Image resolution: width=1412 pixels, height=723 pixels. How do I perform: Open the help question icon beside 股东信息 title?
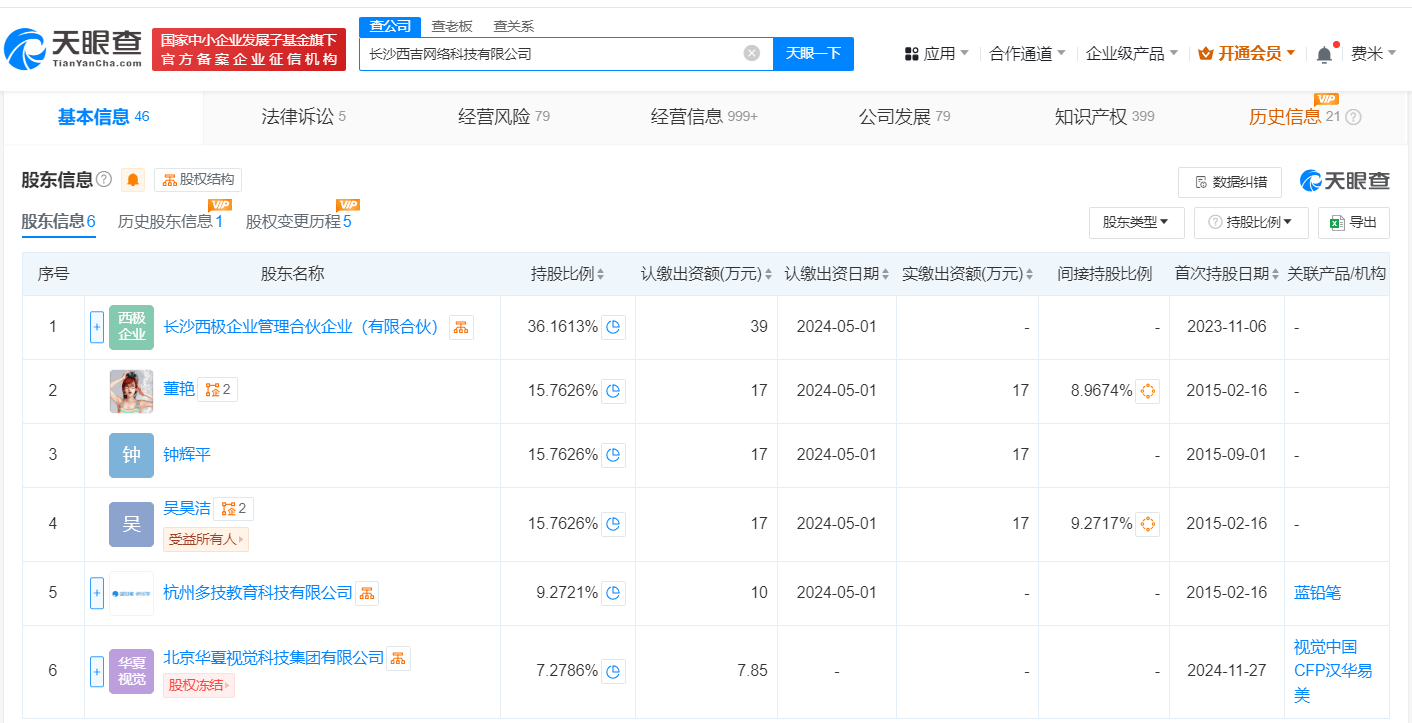[104, 180]
